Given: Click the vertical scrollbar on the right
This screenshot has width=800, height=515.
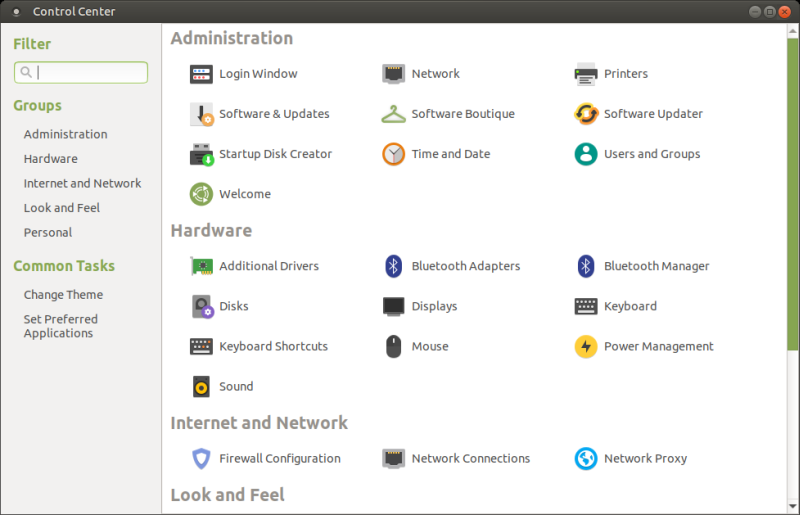Looking at the screenshot, I should point(794,200).
